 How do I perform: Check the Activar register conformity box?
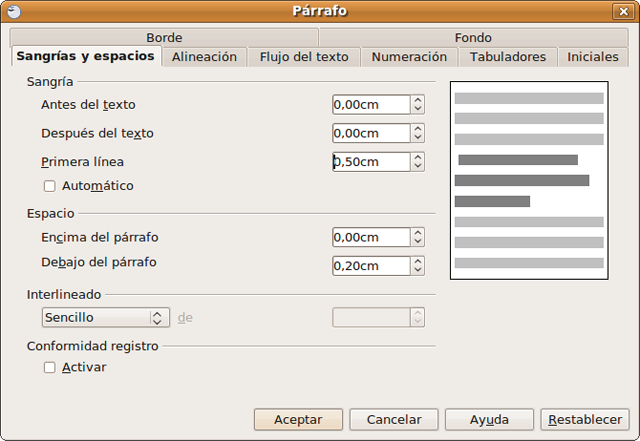[x=49, y=367]
